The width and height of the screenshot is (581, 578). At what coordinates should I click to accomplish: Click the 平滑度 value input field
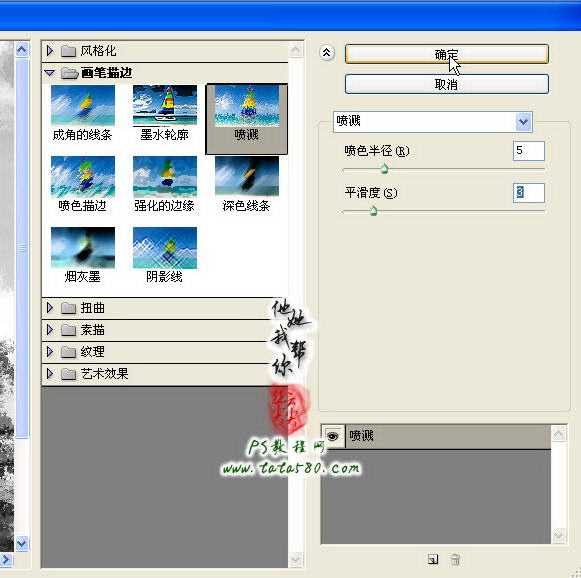point(529,193)
